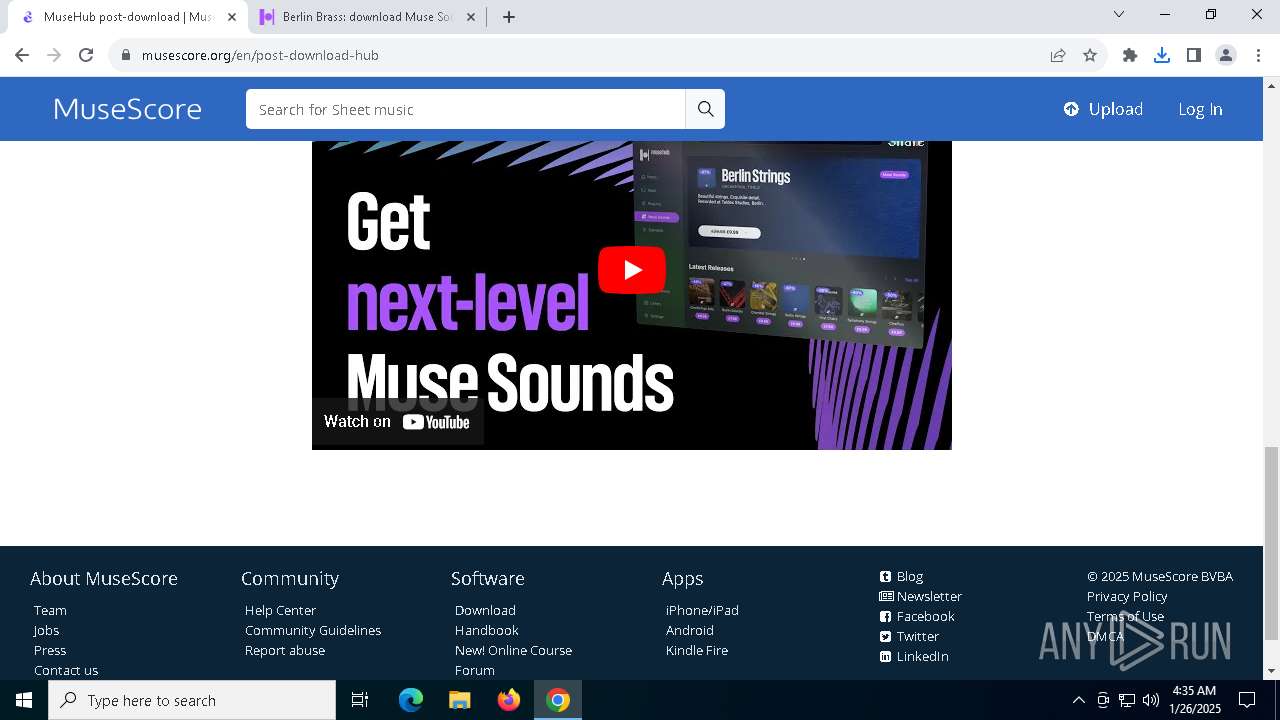Open the Contact us footer link
1280x720 pixels.
pos(66,670)
